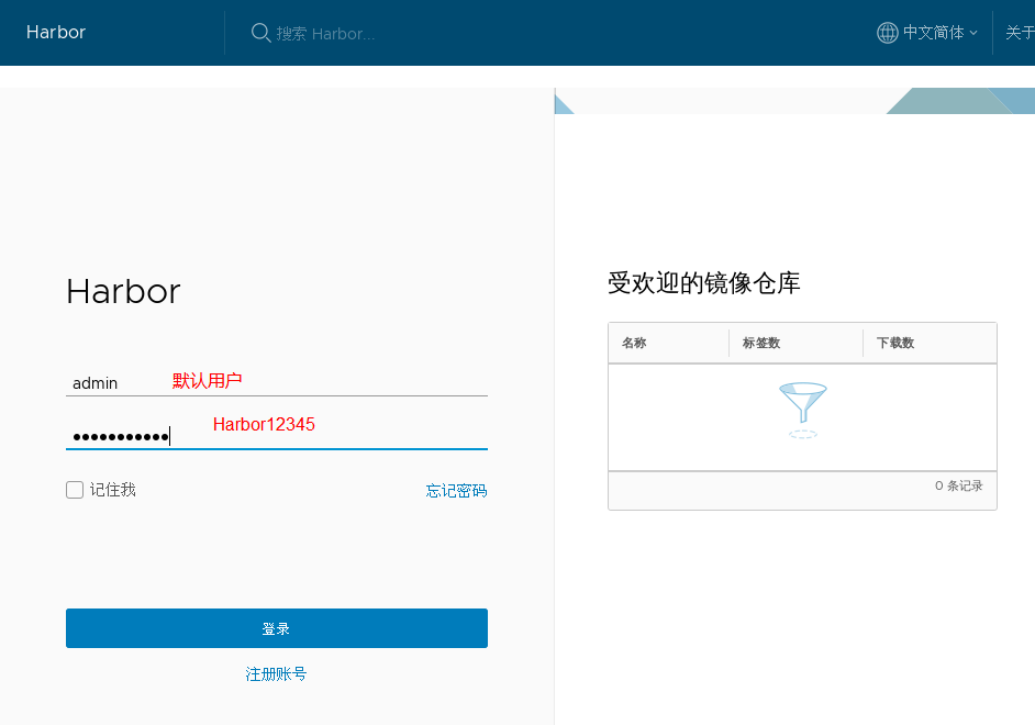Open the 注册账号 sign-up link
Viewport: 1035px width, 725px height.
click(276, 674)
